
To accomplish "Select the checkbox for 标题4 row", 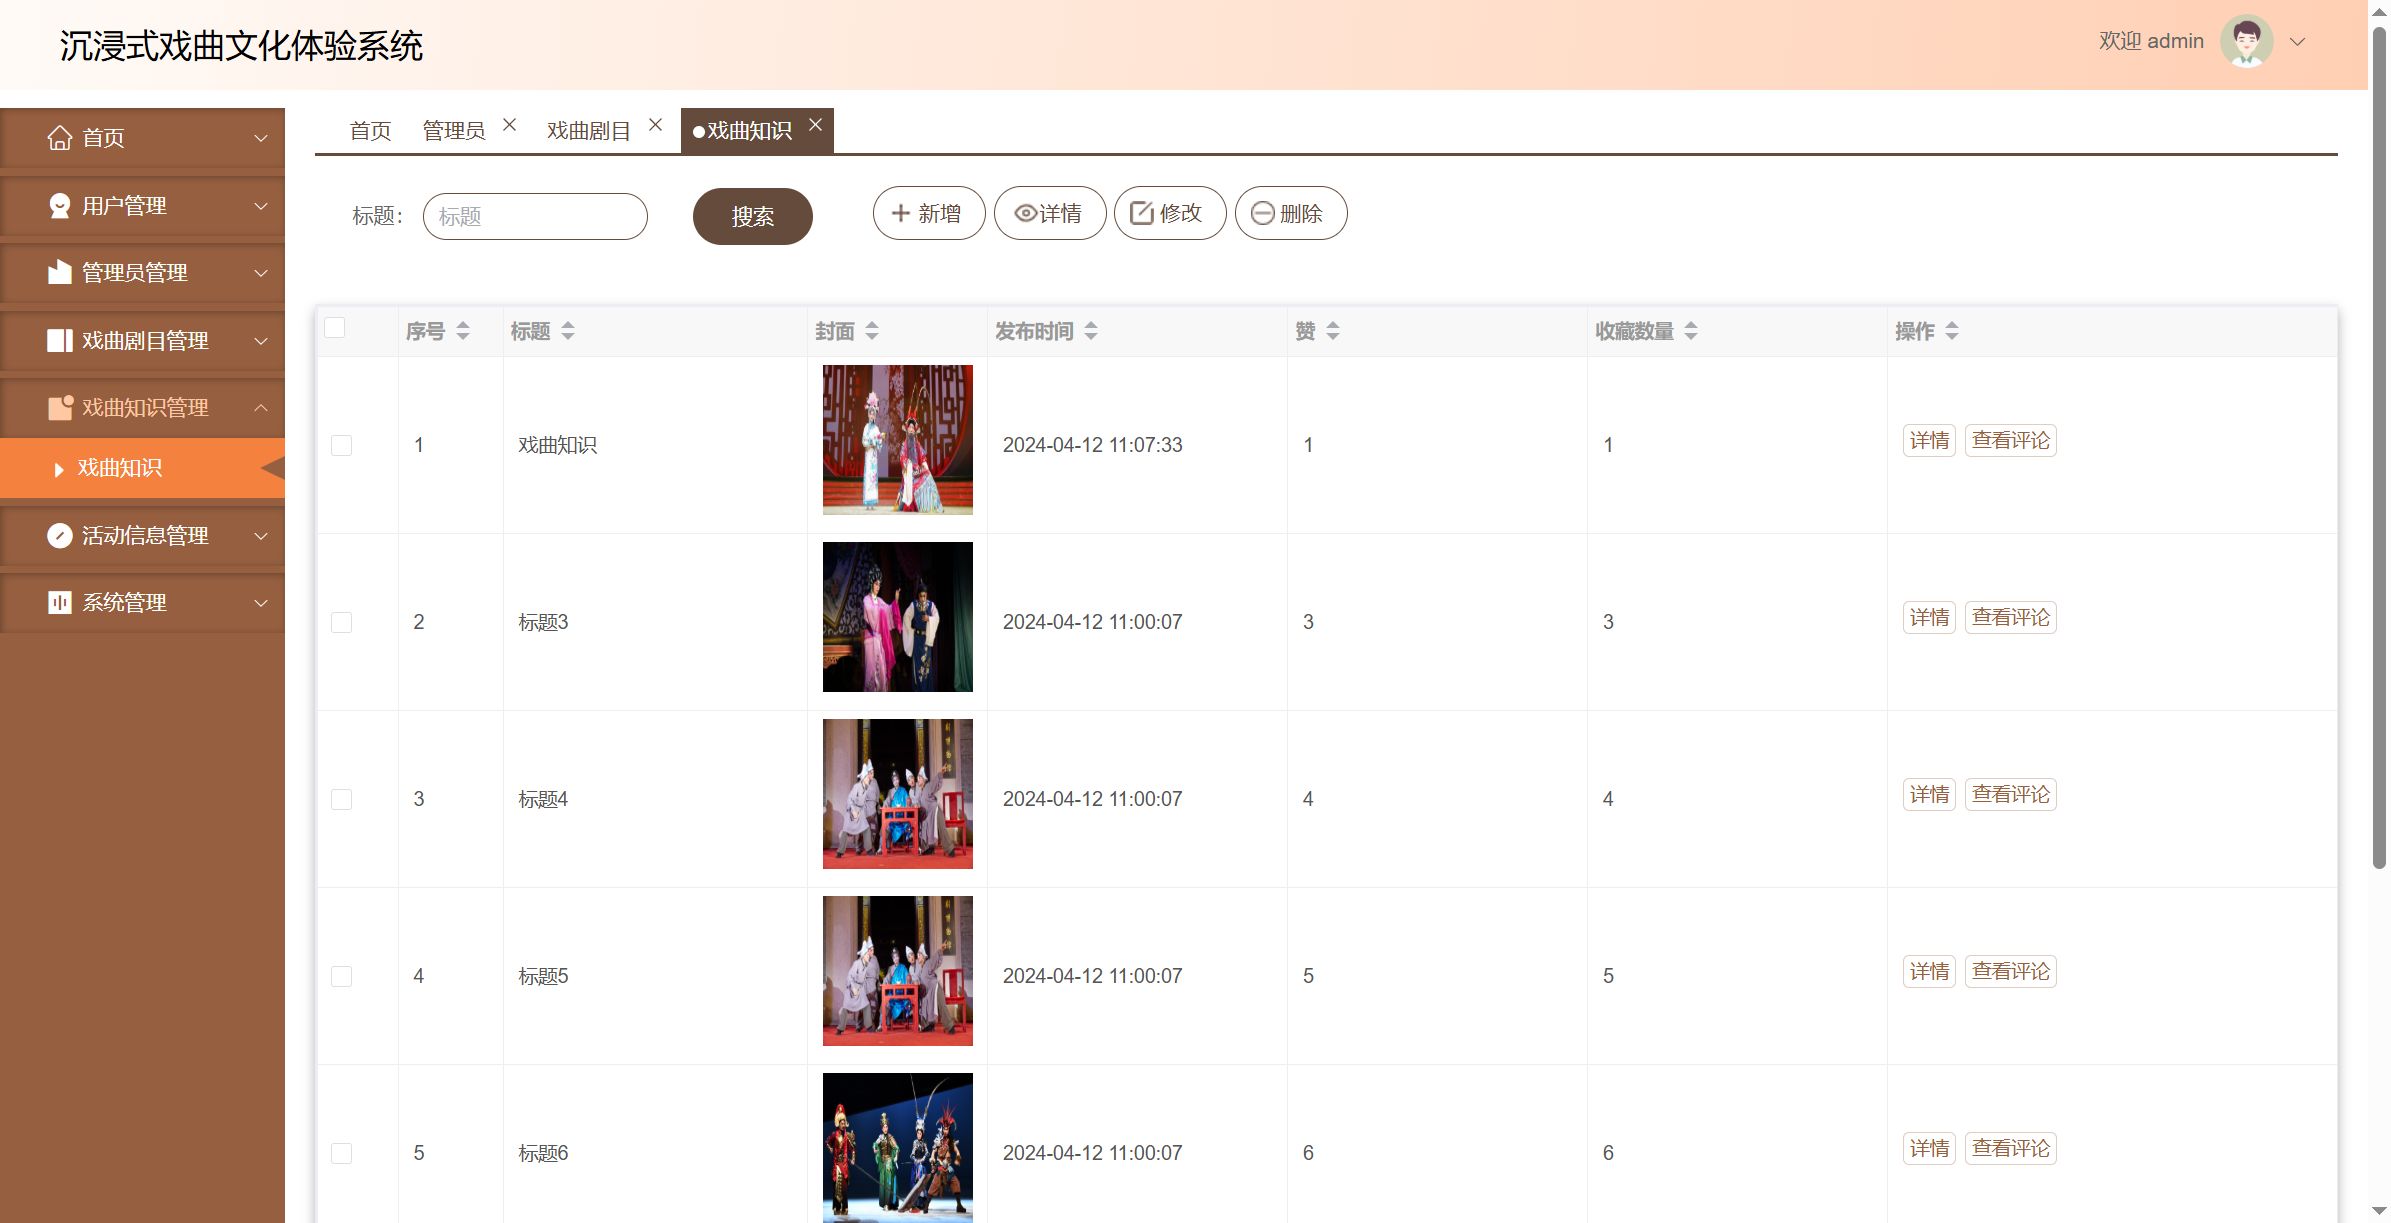I will coord(341,800).
